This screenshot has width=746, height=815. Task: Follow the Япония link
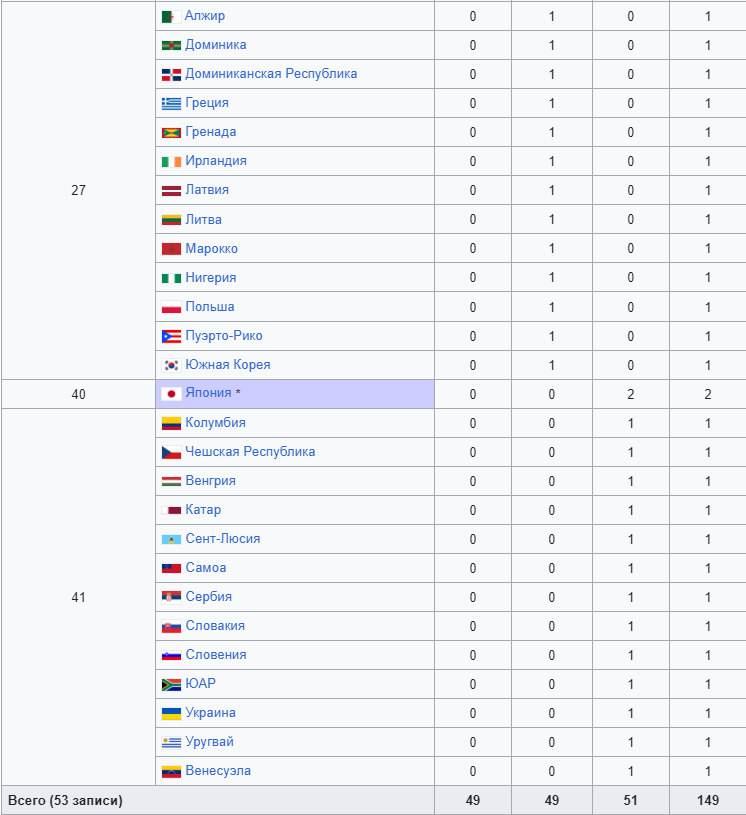point(208,392)
